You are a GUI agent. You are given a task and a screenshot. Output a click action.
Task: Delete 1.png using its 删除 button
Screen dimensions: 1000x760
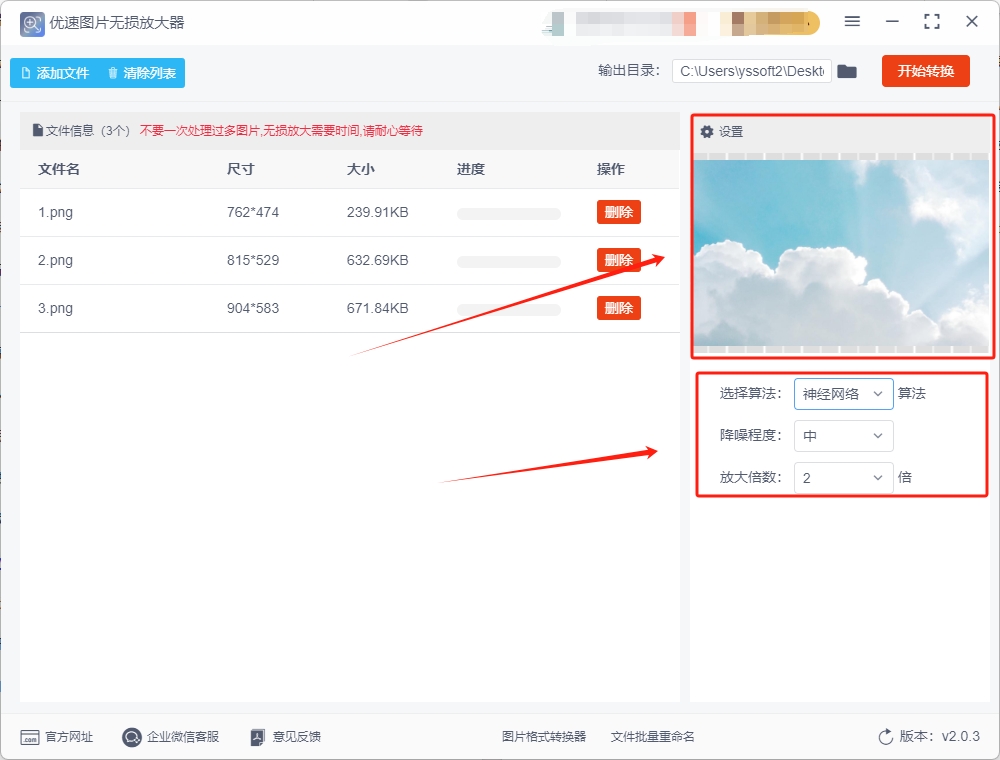click(x=618, y=212)
